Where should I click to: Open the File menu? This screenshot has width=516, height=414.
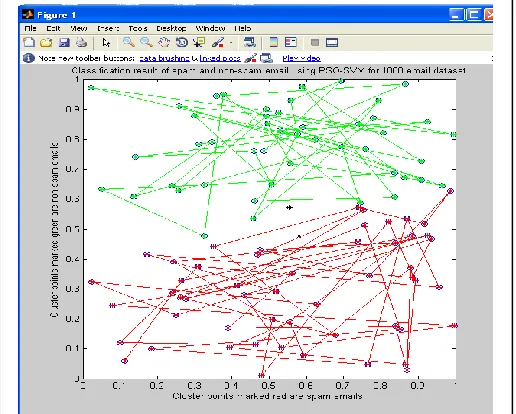click(x=30, y=28)
